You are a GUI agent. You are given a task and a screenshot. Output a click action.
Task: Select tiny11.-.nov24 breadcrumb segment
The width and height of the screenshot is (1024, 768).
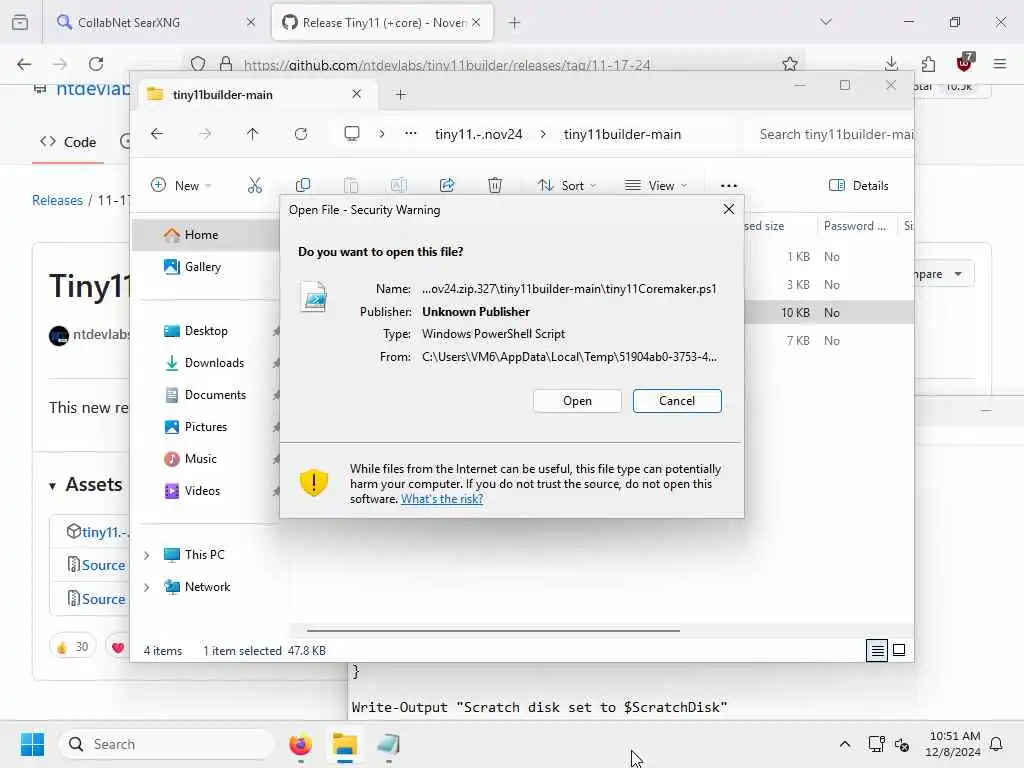click(479, 134)
